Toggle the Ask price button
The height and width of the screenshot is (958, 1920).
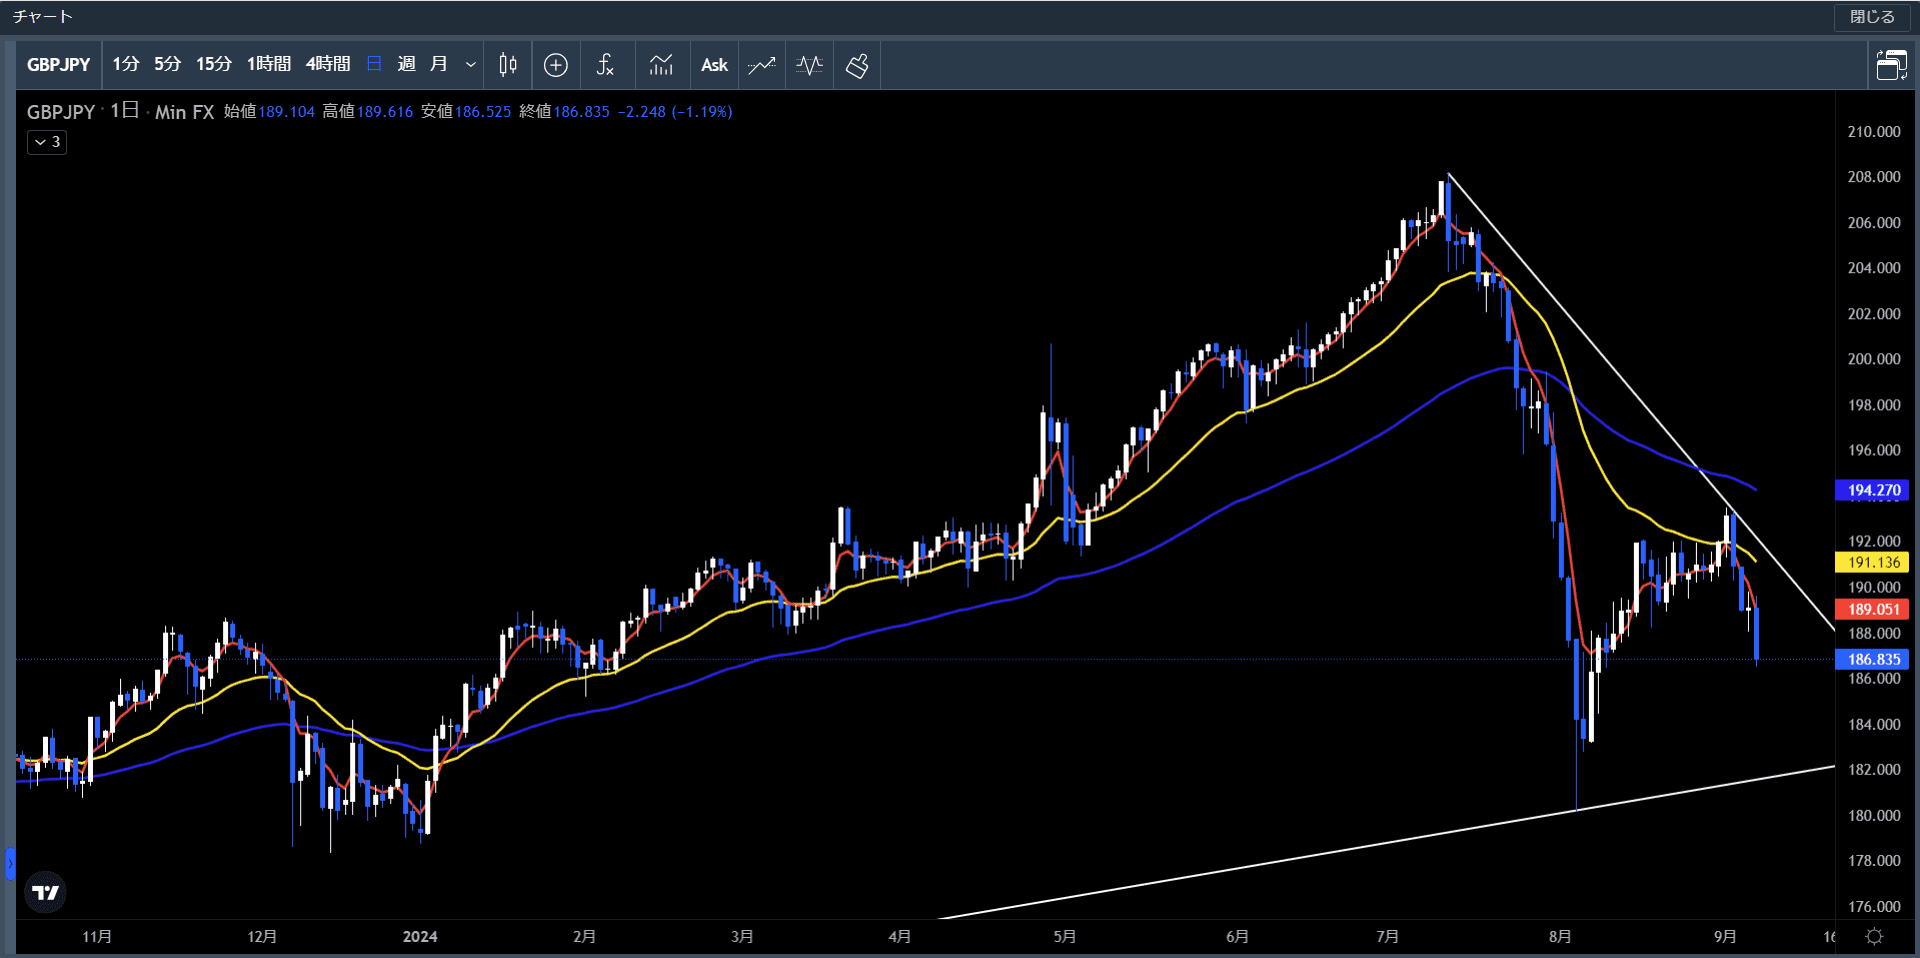pos(714,65)
